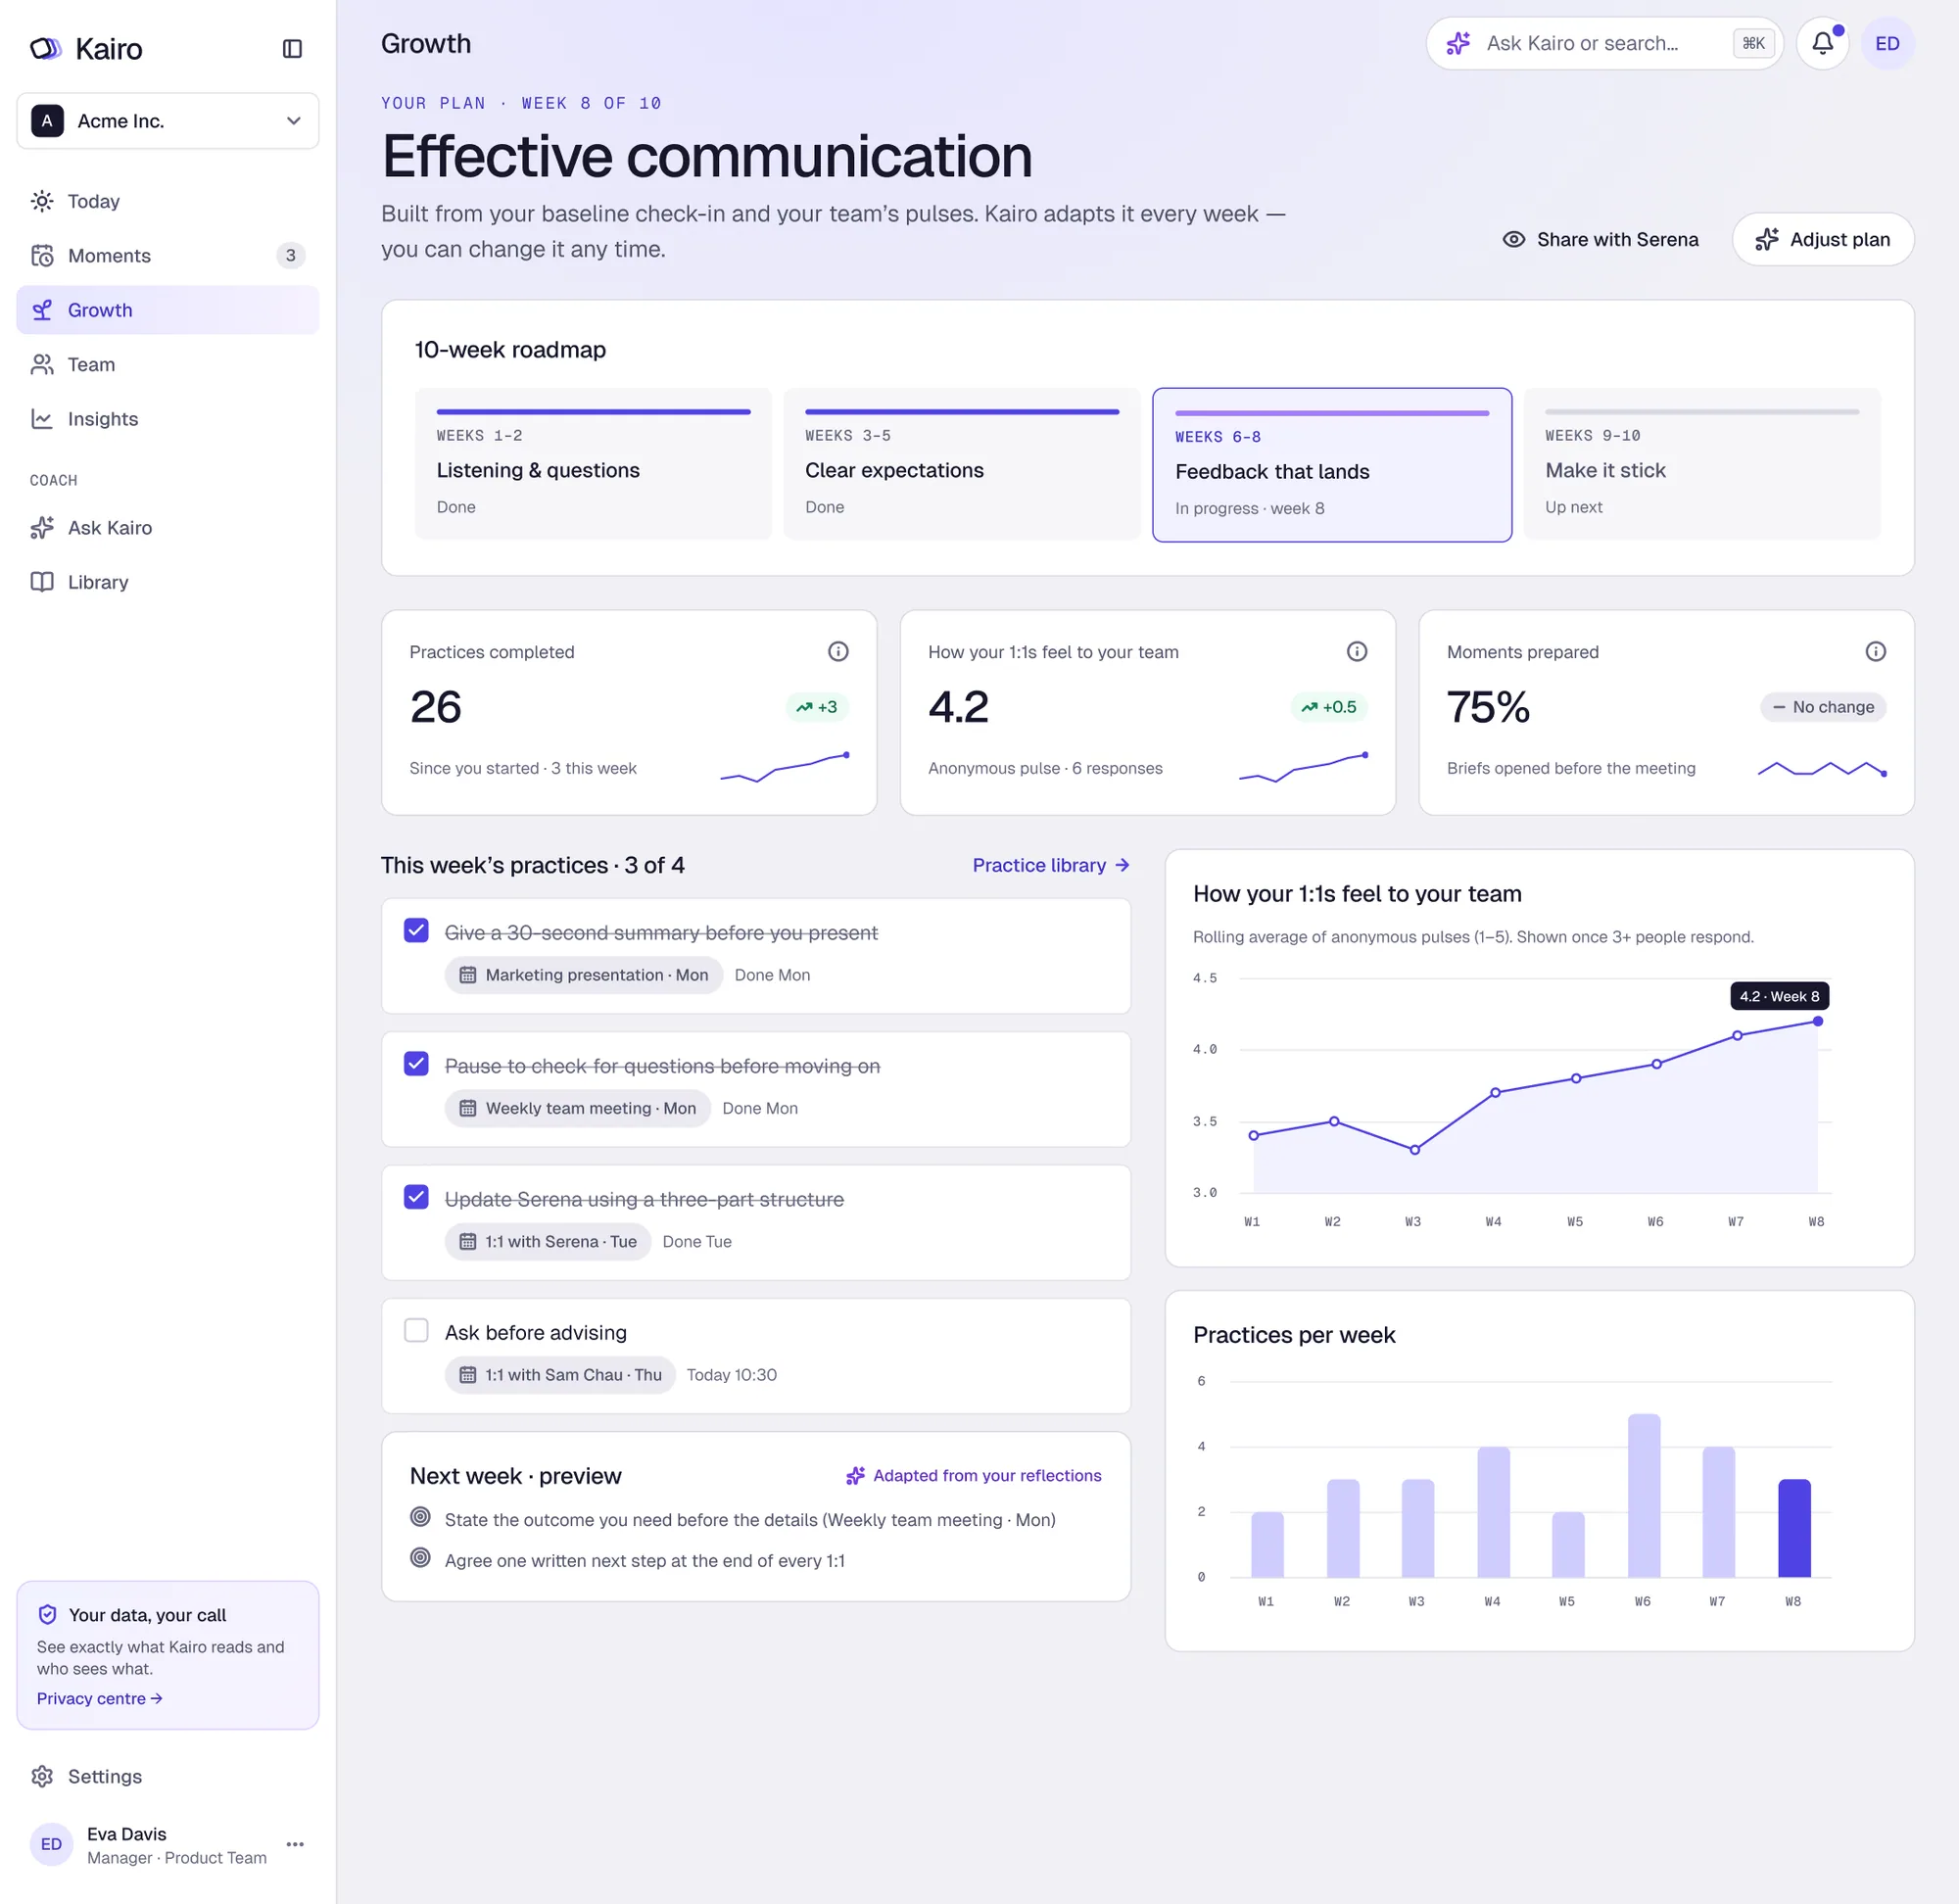Select the Weeks 9-10 Make it stick card
The width and height of the screenshot is (1959, 1904).
[x=1701, y=464]
